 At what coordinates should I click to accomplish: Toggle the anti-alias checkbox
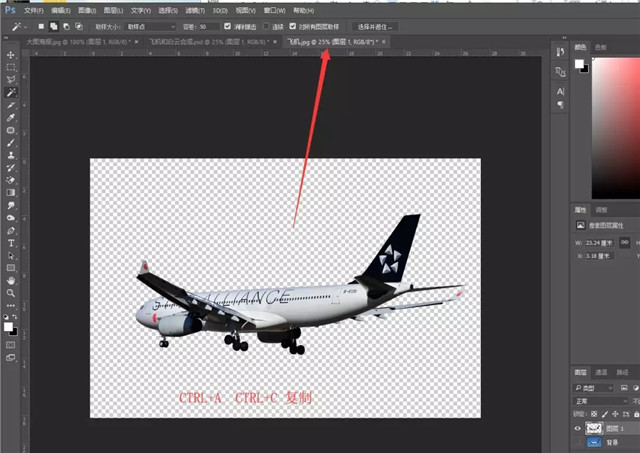pos(229,25)
